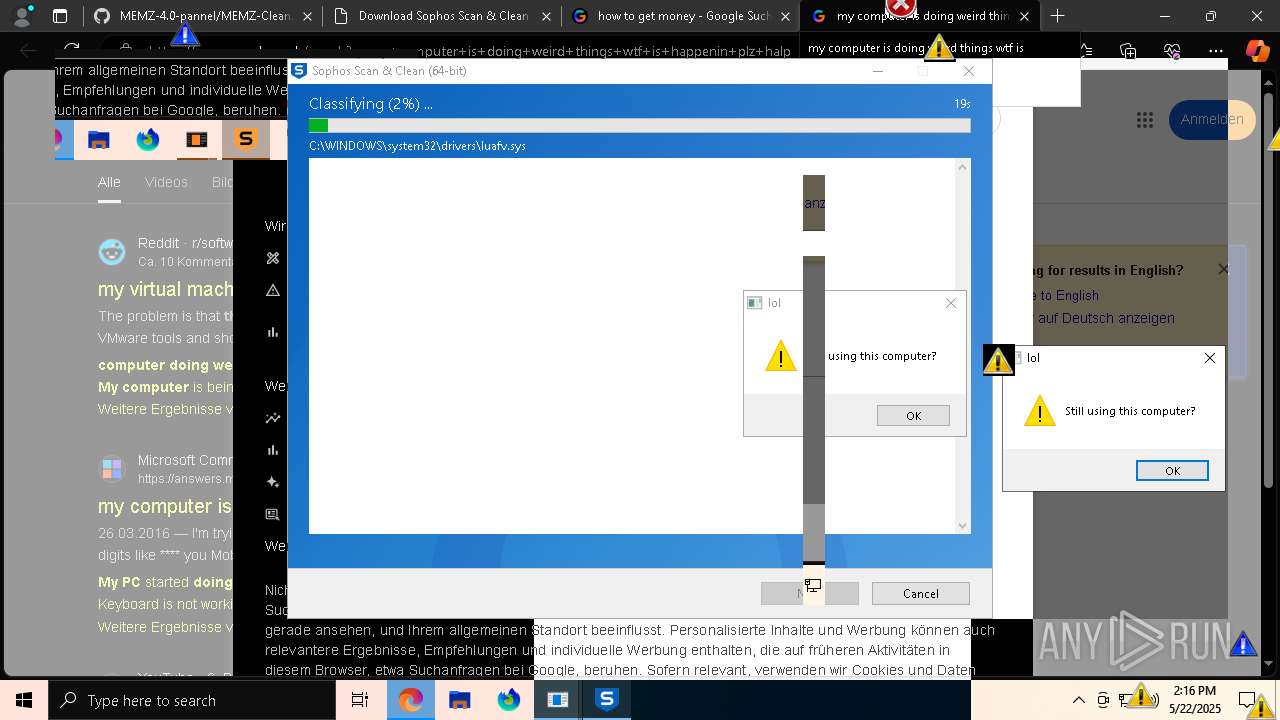1280x720 pixels.
Task: Open the Edge tab actions menu icon
Action: click(x=60, y=16)
